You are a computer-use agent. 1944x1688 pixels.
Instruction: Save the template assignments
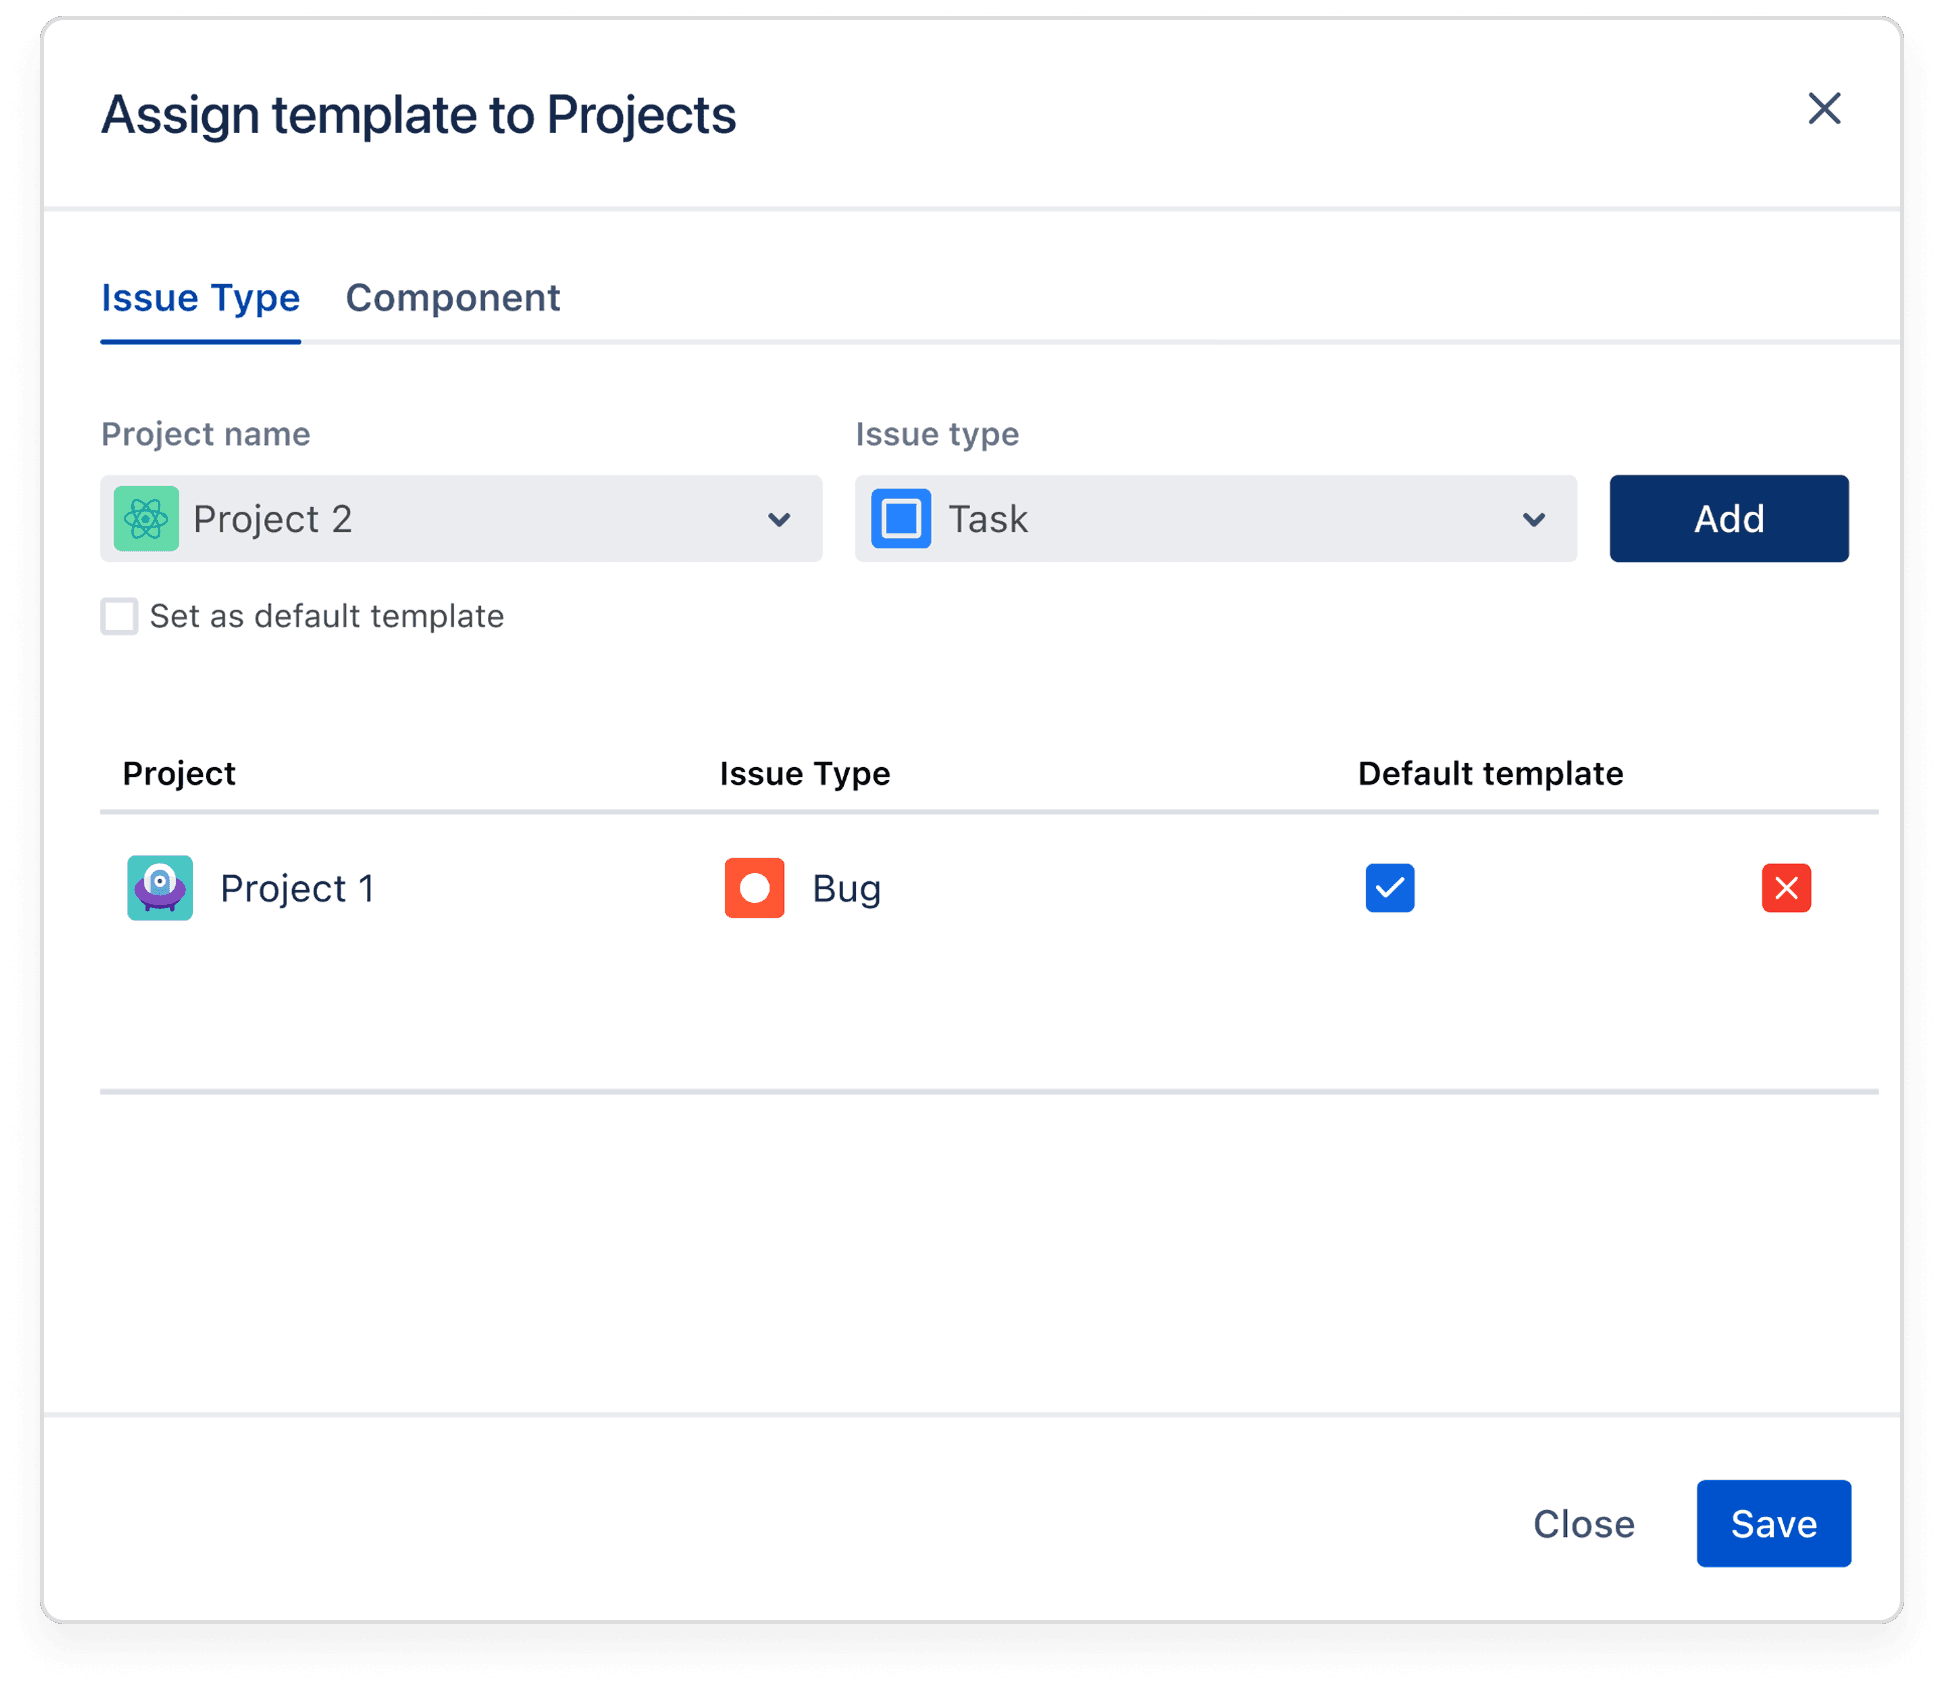(1773, 1524)
